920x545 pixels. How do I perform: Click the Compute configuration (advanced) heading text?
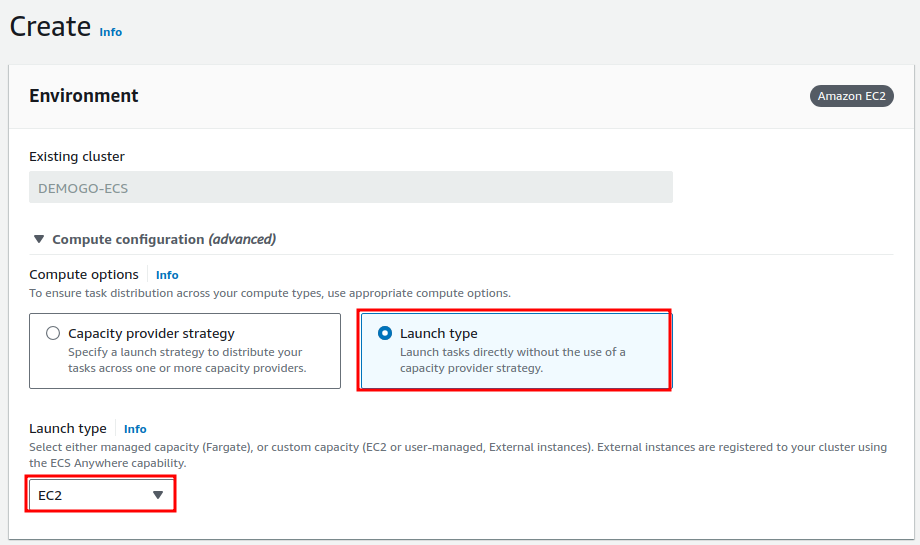(164, 239)
